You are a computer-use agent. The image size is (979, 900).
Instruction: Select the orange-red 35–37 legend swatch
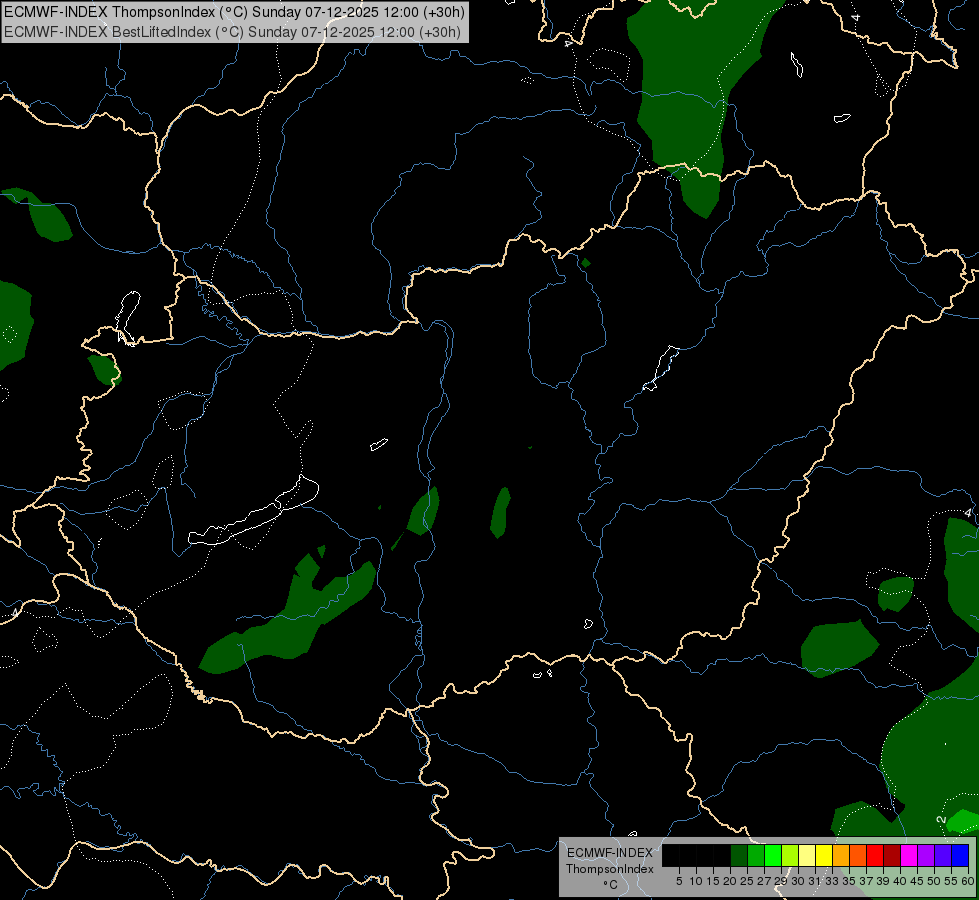point(858,855)
